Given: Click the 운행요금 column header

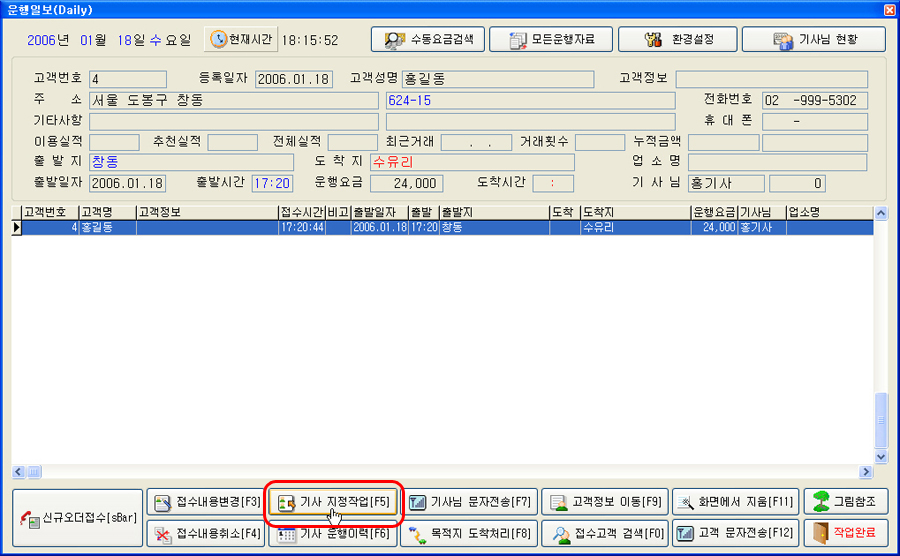Looking at the screenshot, I should [713, 212].
